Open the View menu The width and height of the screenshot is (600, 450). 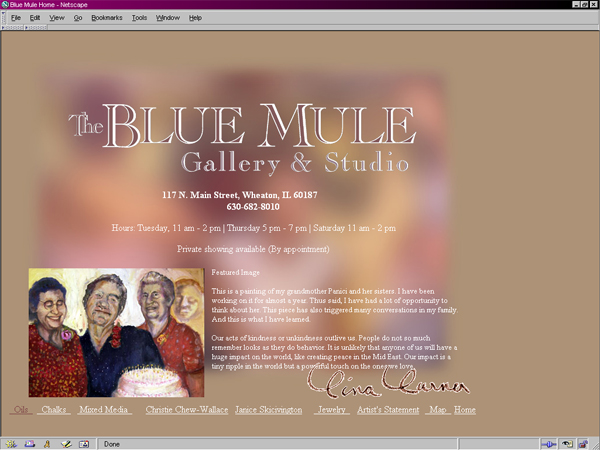[x=57, y=18]
